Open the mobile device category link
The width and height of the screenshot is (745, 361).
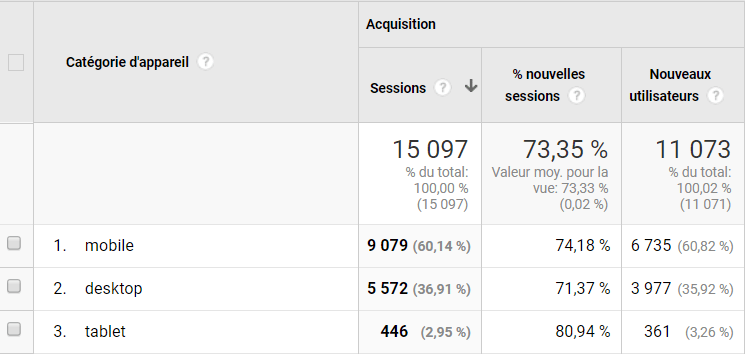click(x=109, y=246)
